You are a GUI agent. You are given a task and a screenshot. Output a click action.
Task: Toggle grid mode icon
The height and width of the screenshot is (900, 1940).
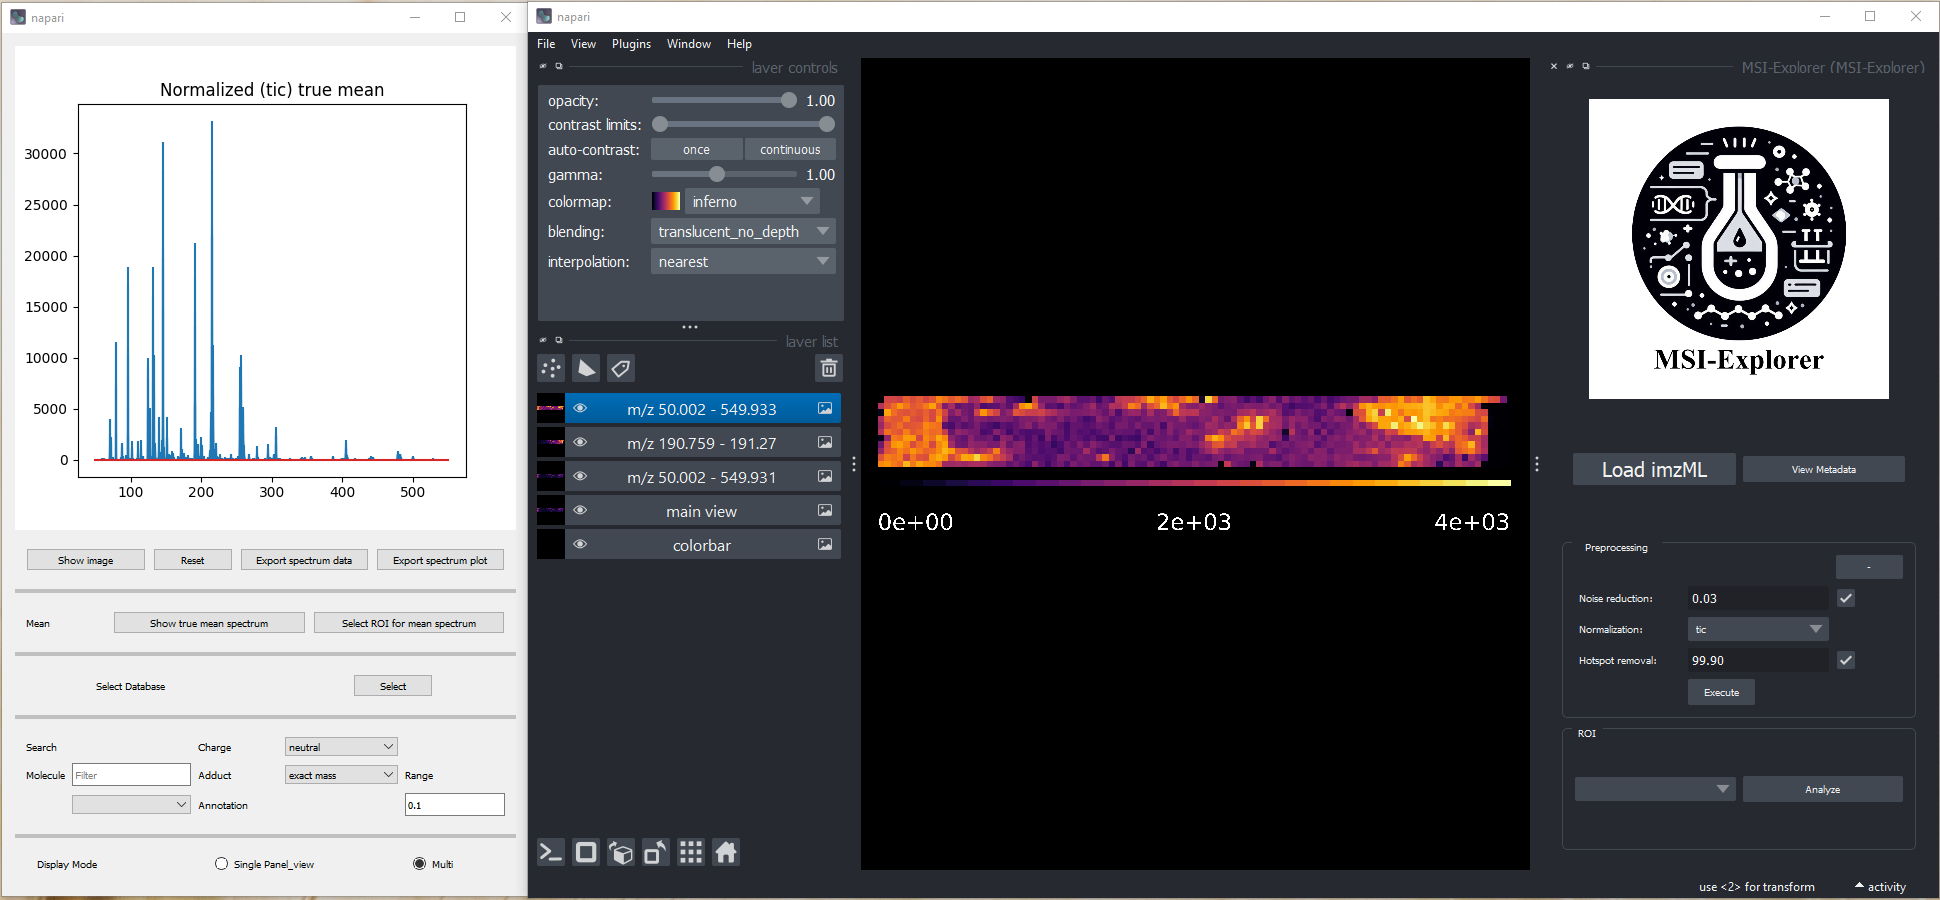click(691, 852)
